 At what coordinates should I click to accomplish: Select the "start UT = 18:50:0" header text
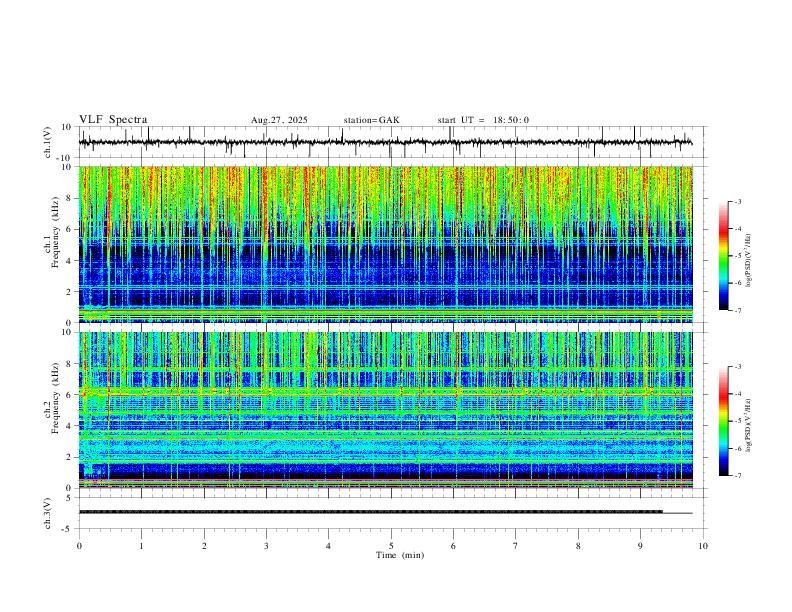pos(483,120)
